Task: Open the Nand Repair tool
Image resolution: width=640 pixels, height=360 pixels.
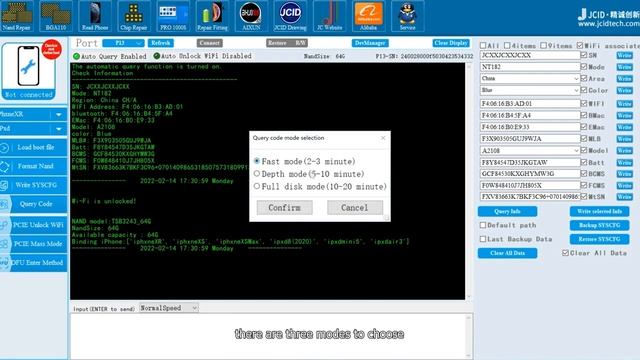Action: click(16, 16)
